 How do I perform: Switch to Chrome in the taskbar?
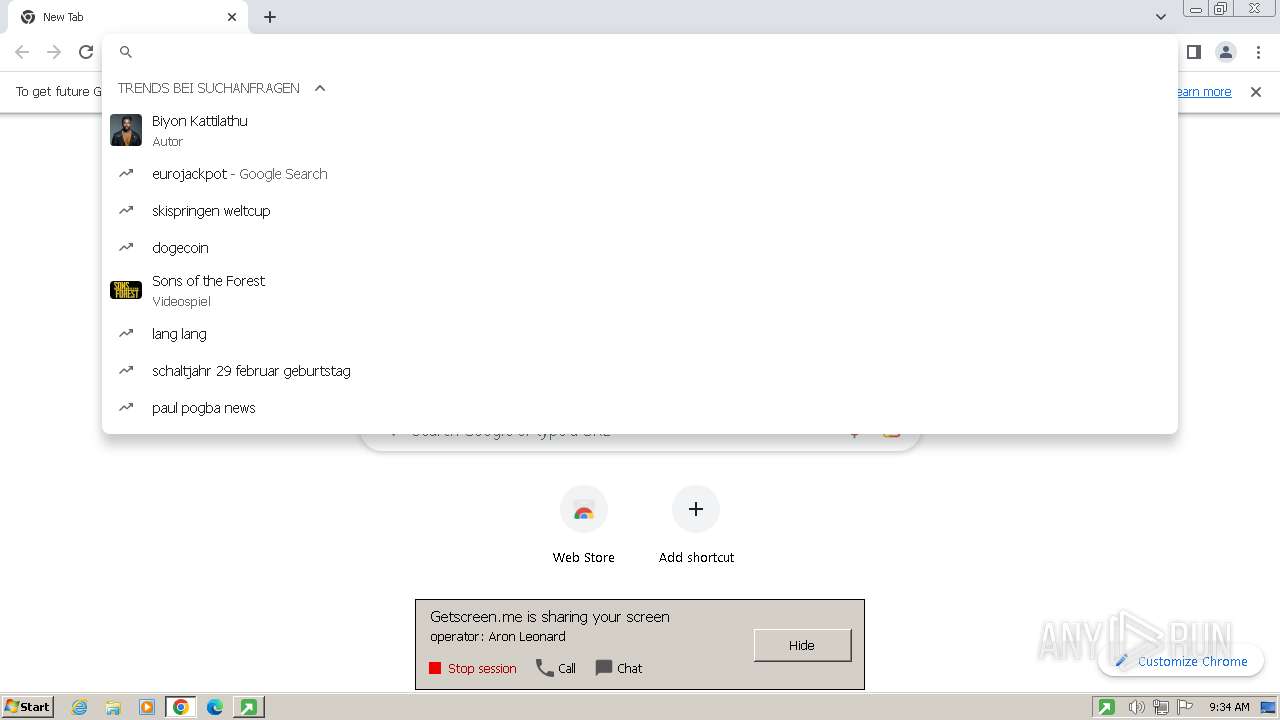point(181,707)
